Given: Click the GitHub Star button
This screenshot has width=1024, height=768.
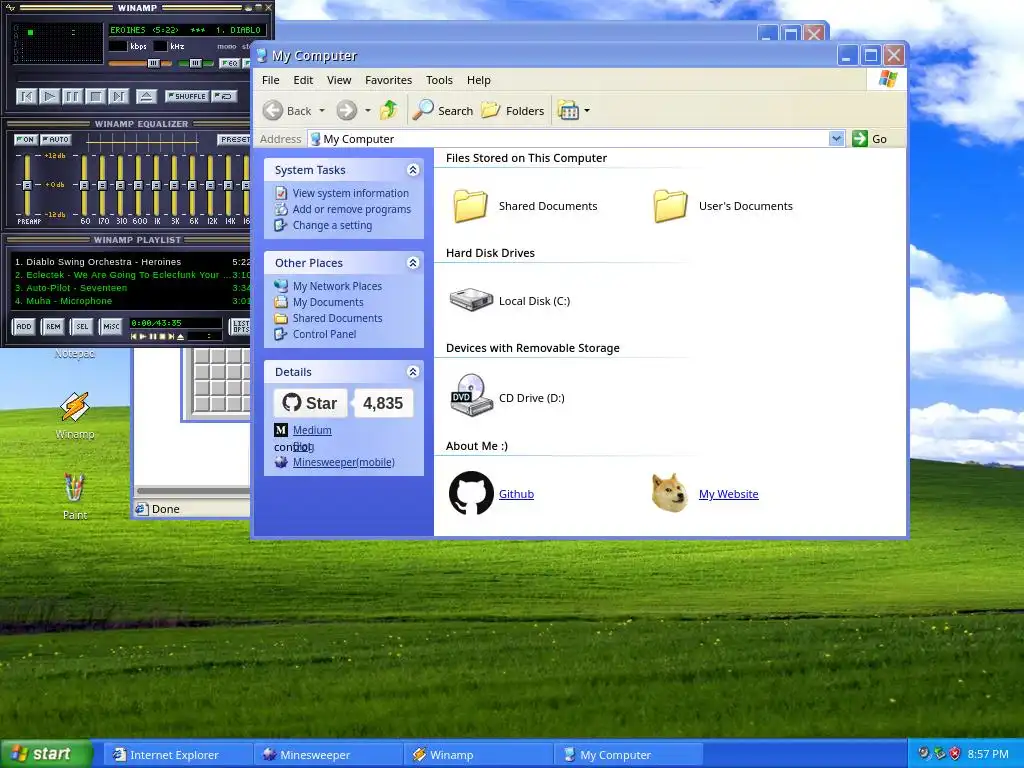Looking at the screenshot, I should tap(310, 403).
